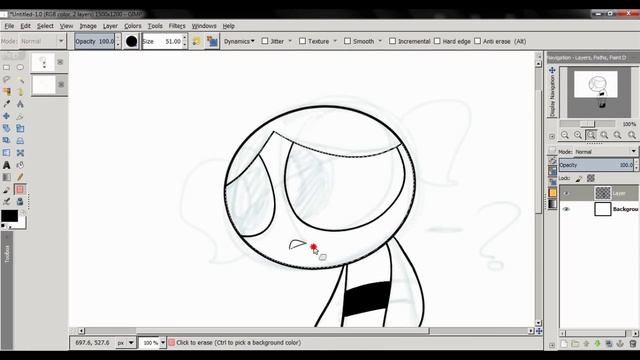Toggle lock pixels brush icon
The width and height of the screenshot is (640, 360).
579,178
